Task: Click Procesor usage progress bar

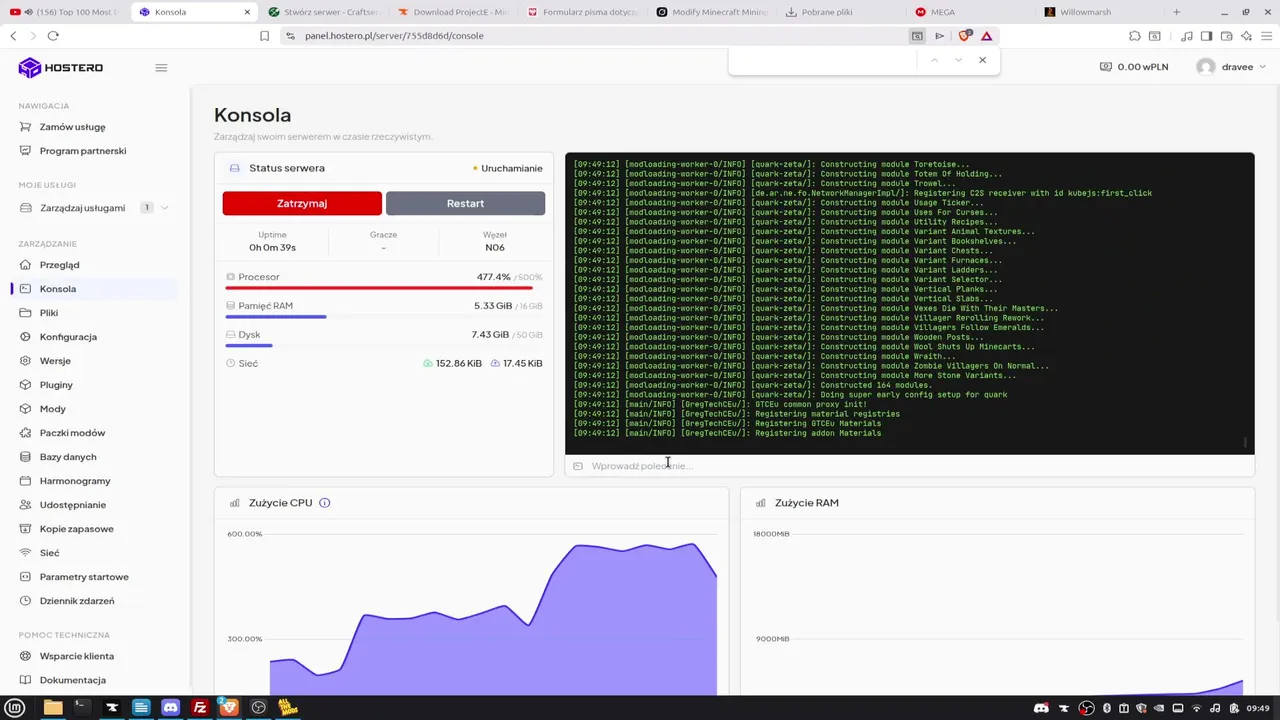Action: (384, 288)
